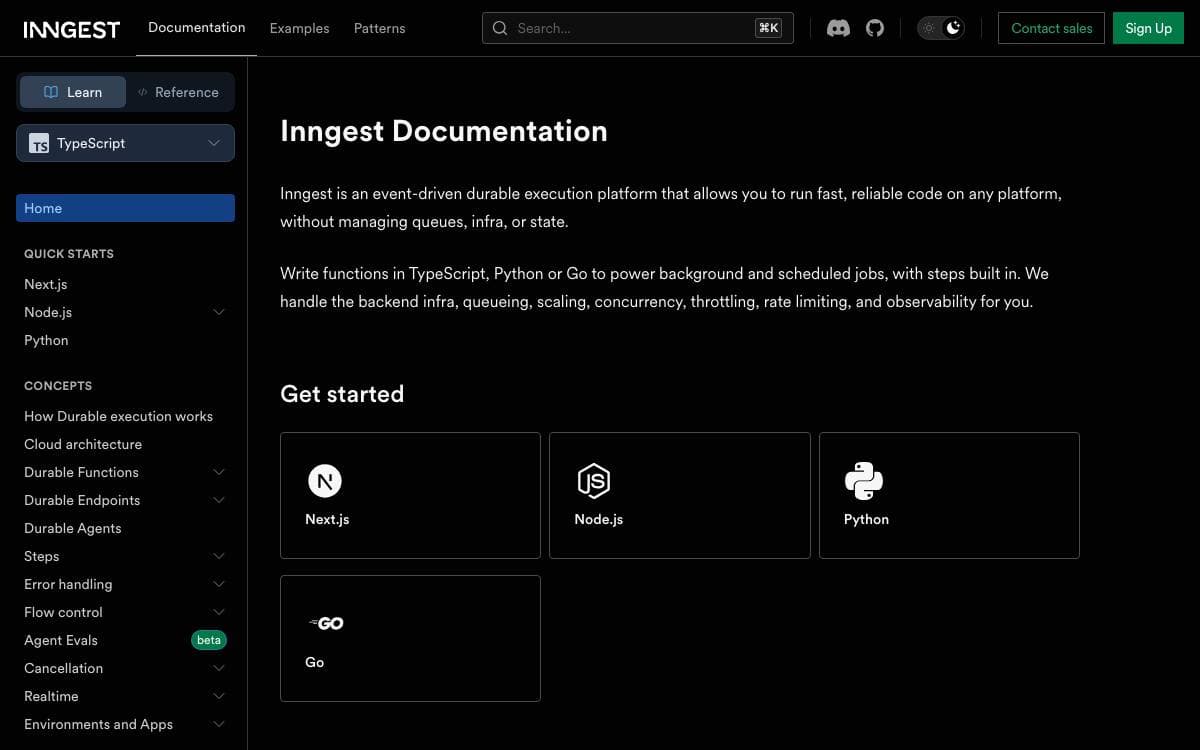The image size is (1200, 750).
Task: Open the Patterns tab
Action: [379, 28]
